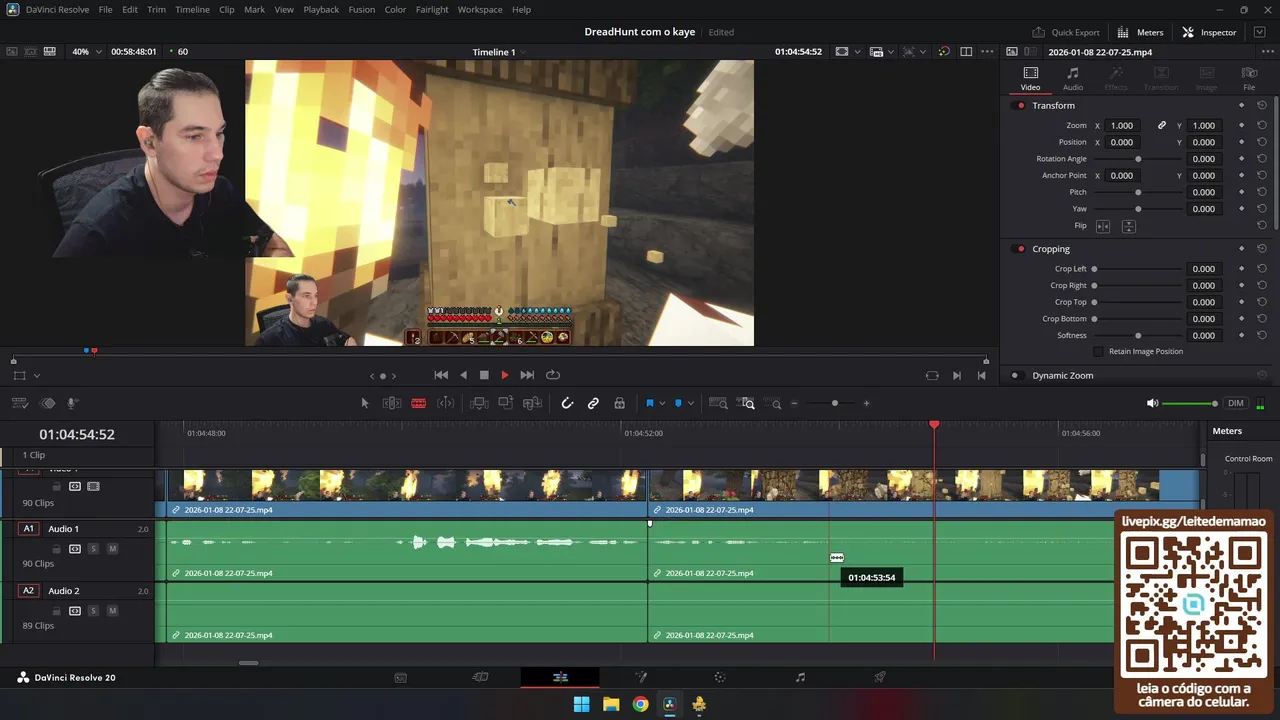Adjust the green monitor volume slider
This screenshot has height=720, width=1280.
[x=1190, y=403]
